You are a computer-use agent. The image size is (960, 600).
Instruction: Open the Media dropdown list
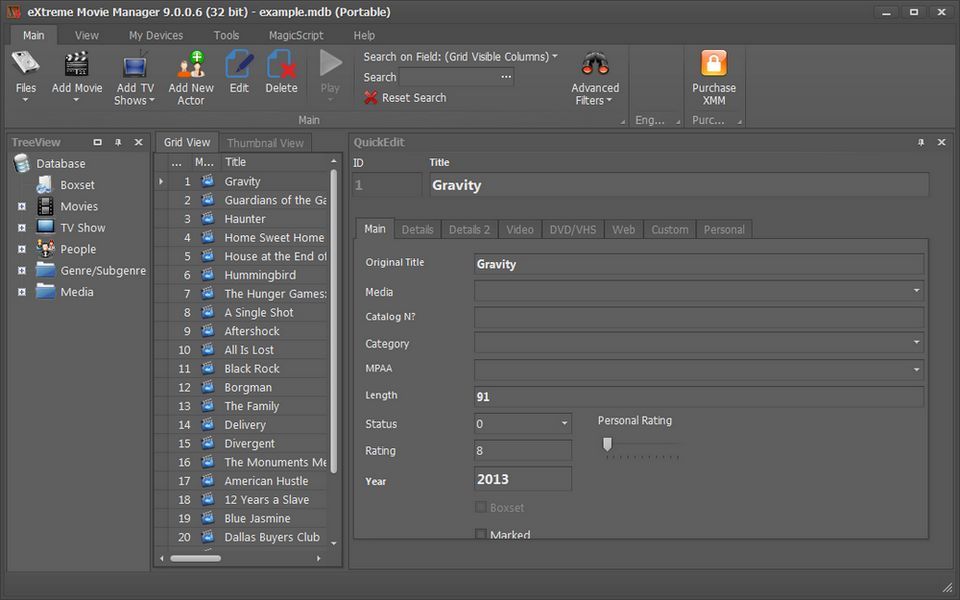coord(916,292)
